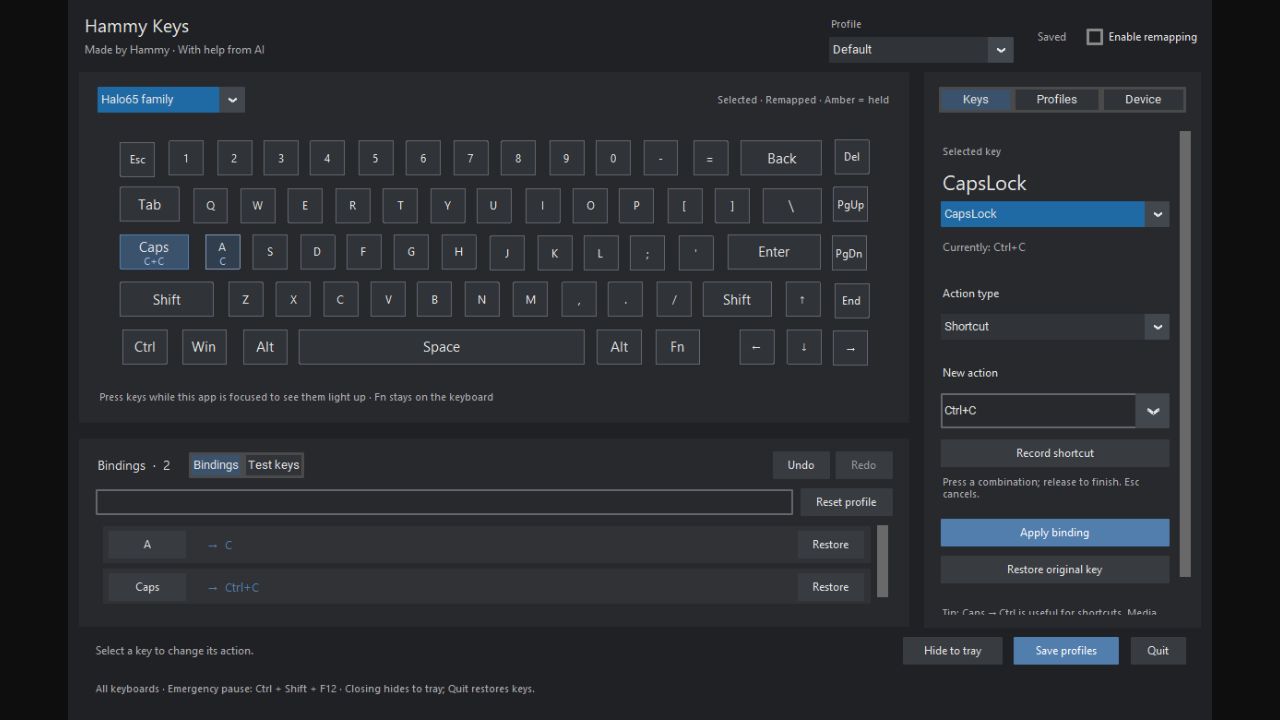
Task: Select the PgUp key
Action: (x=850, y=205)
